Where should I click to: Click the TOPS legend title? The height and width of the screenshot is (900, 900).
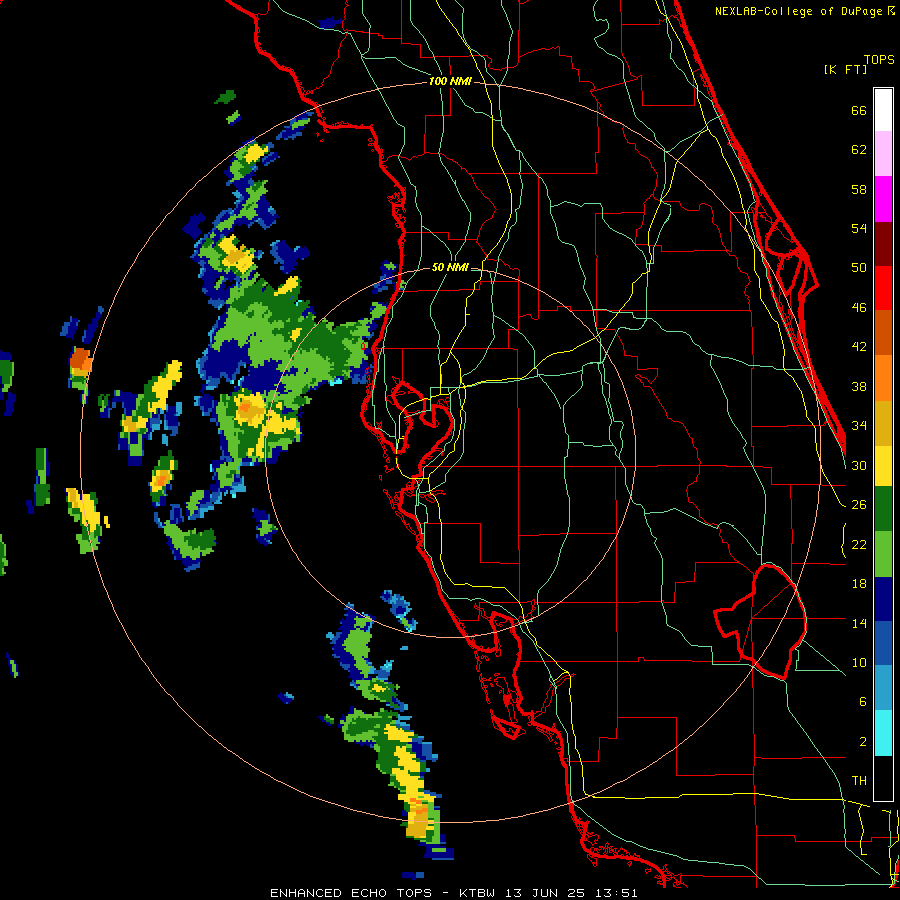(879, 59)
